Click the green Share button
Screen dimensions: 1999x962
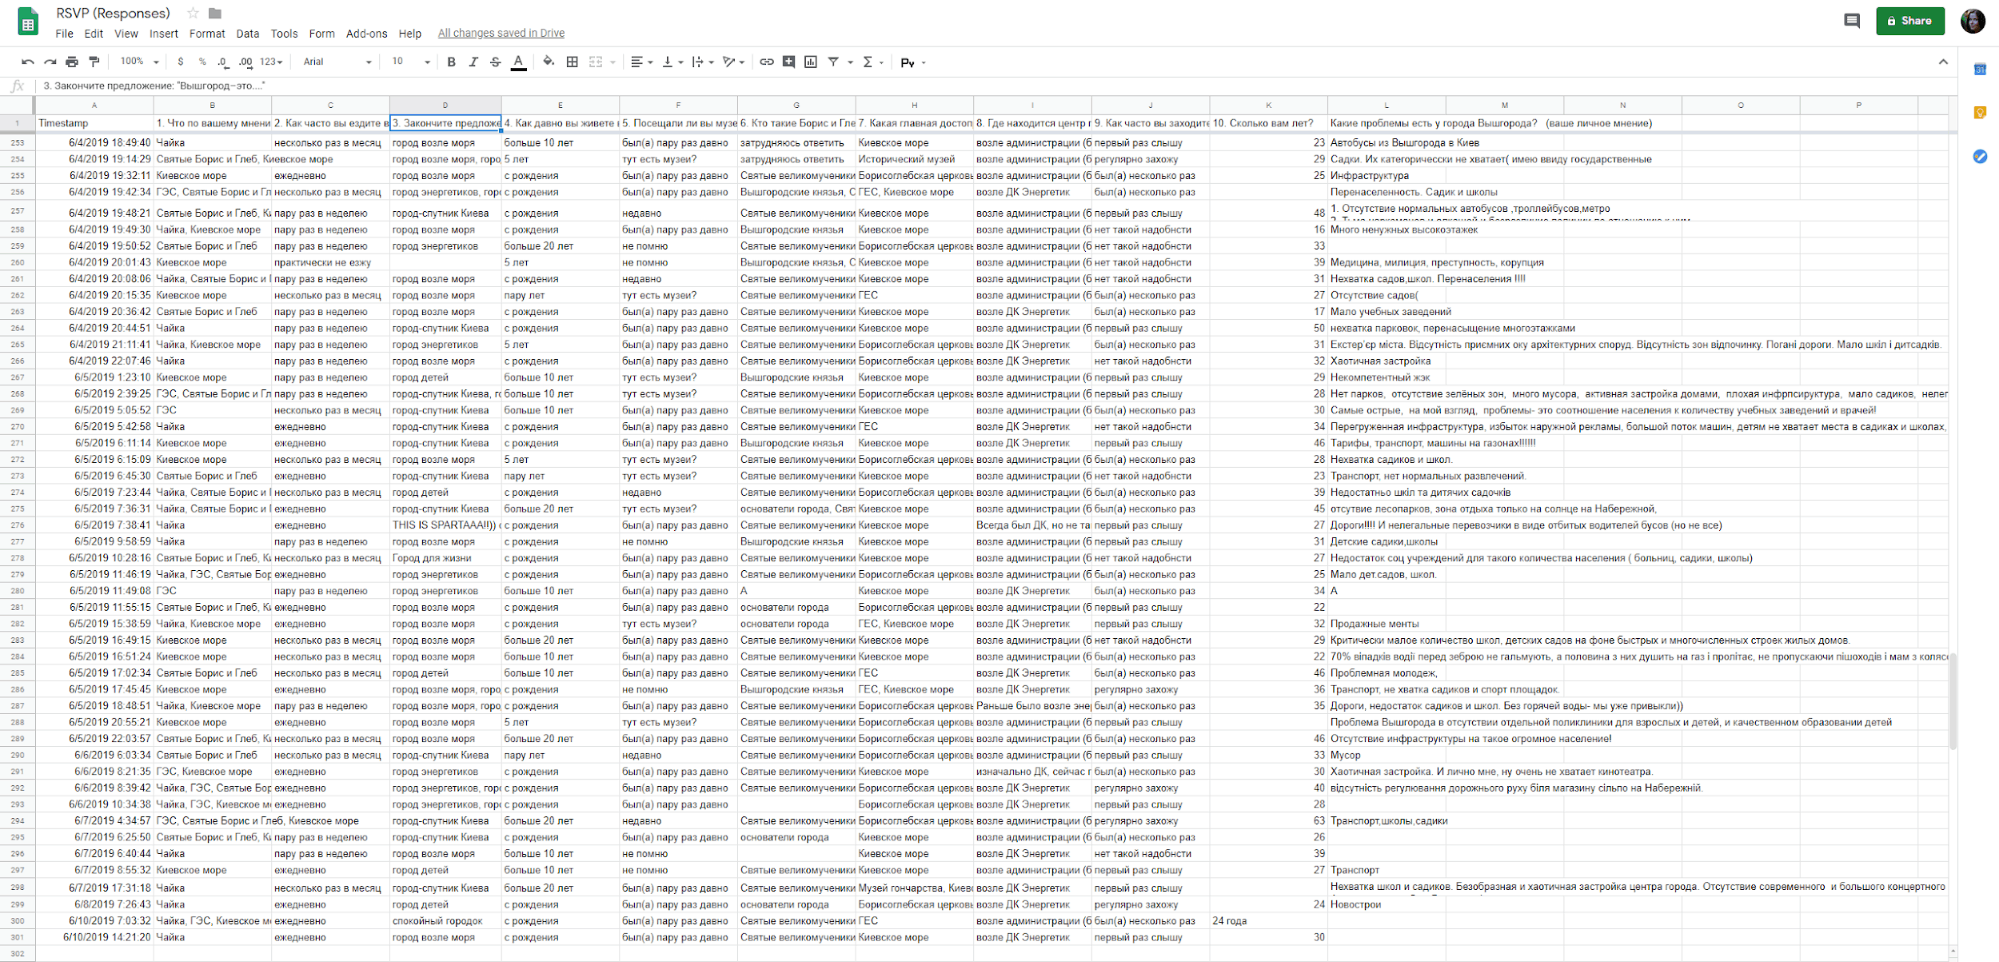click(x=1909, y=21)
